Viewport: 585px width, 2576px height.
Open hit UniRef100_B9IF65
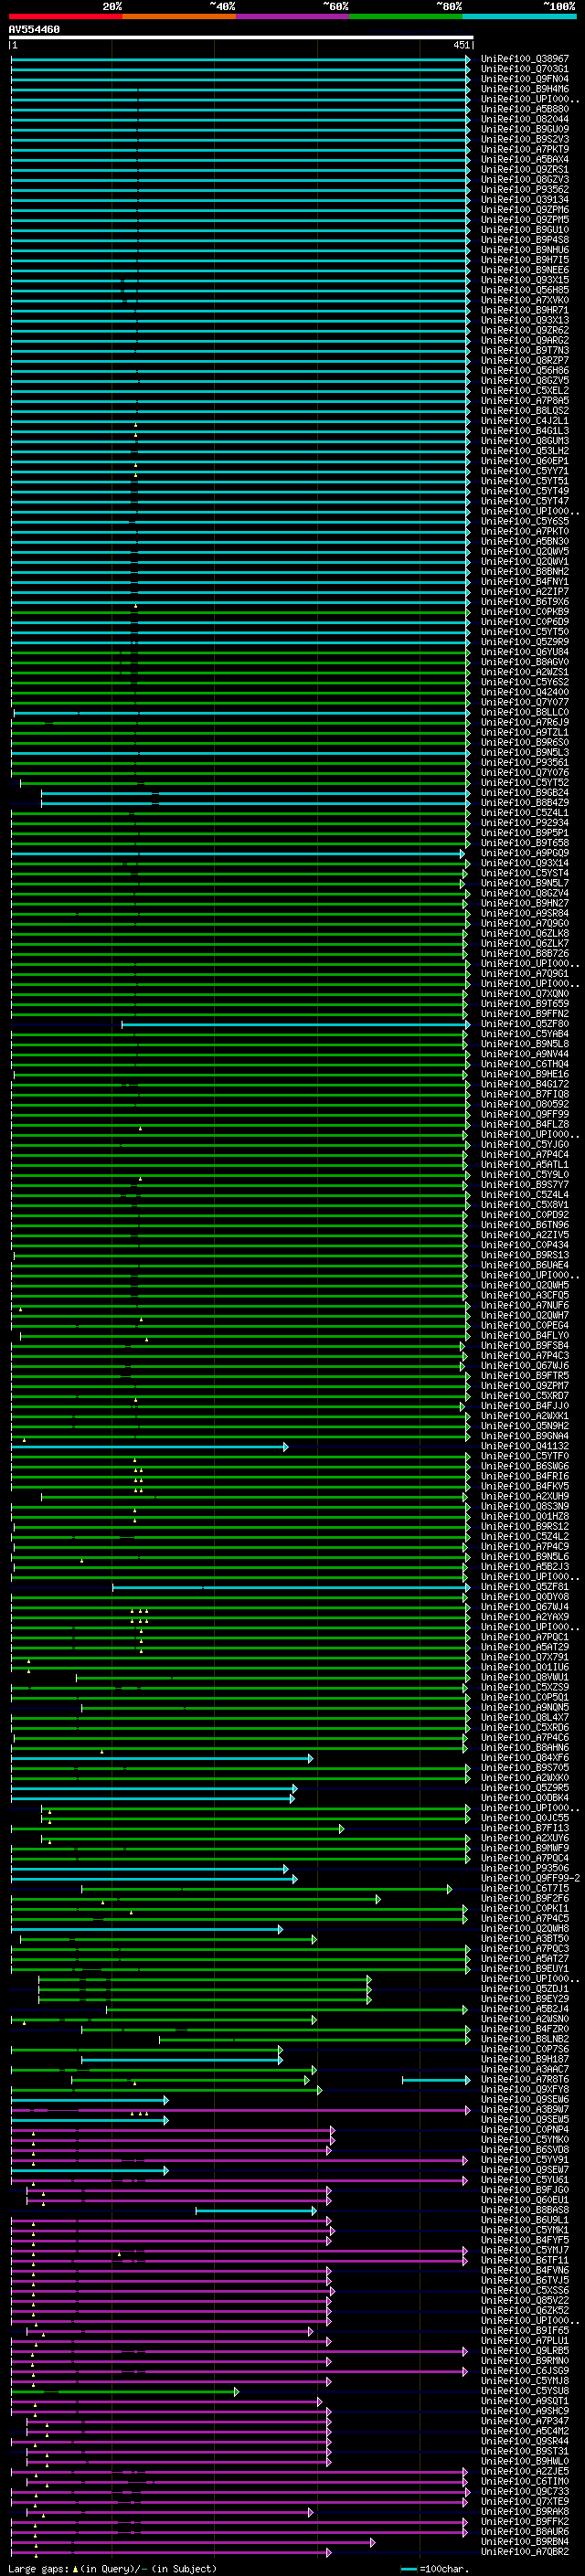(525, 2331)
